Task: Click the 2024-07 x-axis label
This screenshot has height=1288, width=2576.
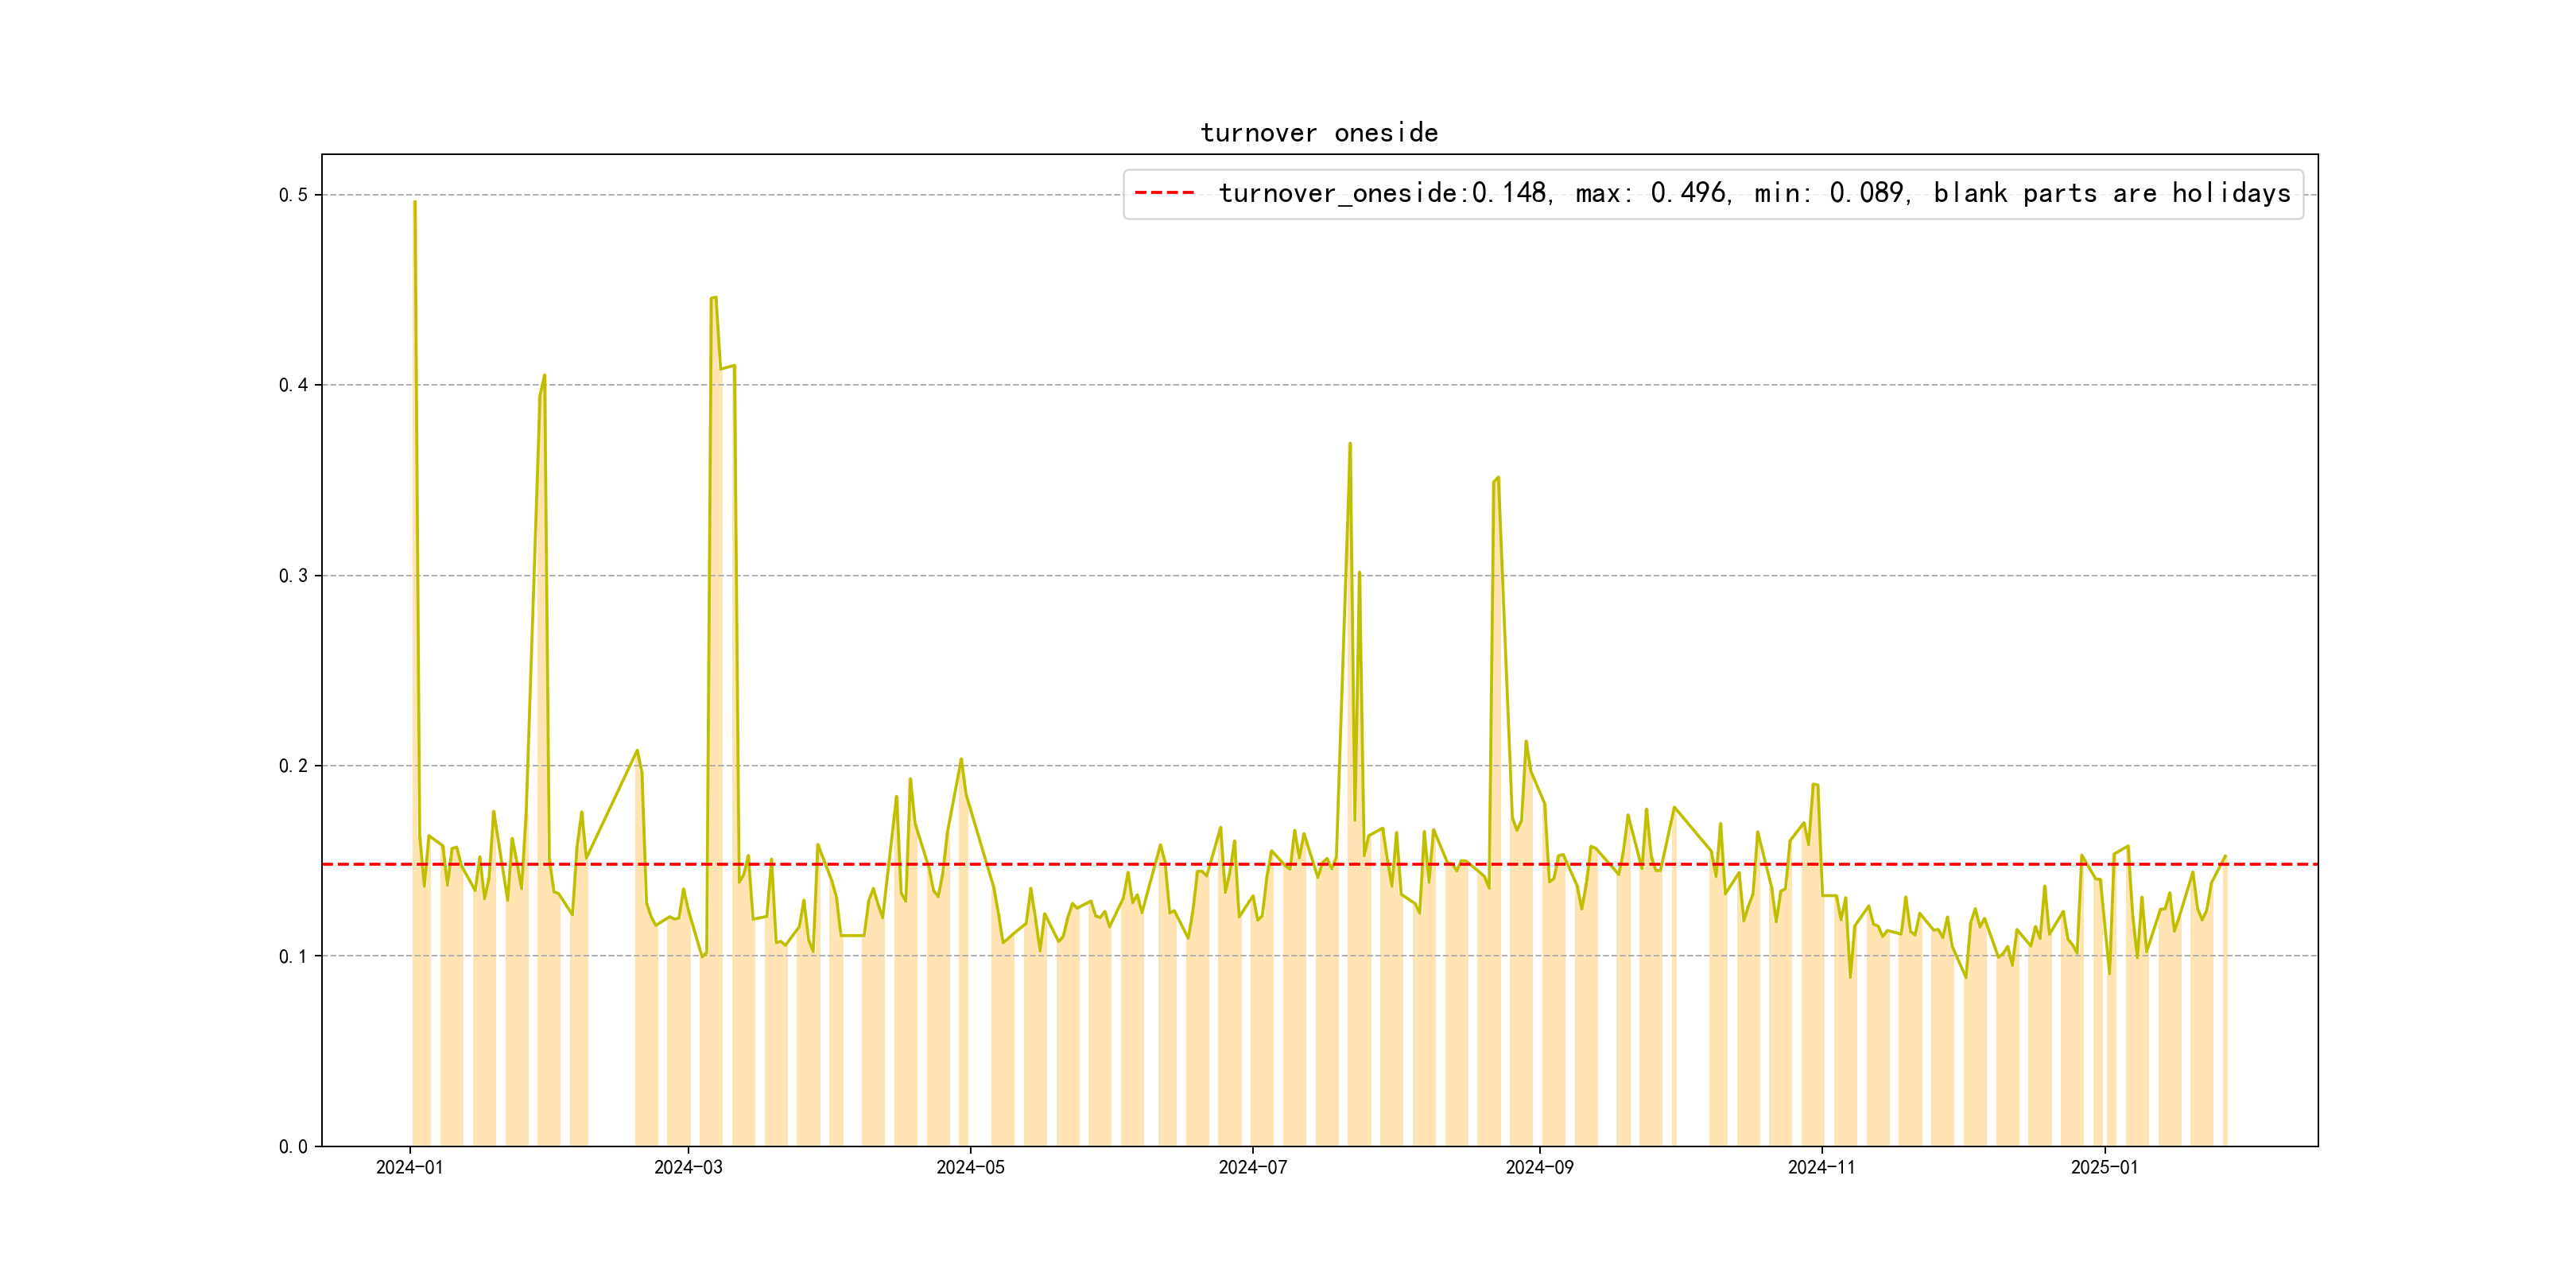Action: tap(1252, 1168)
